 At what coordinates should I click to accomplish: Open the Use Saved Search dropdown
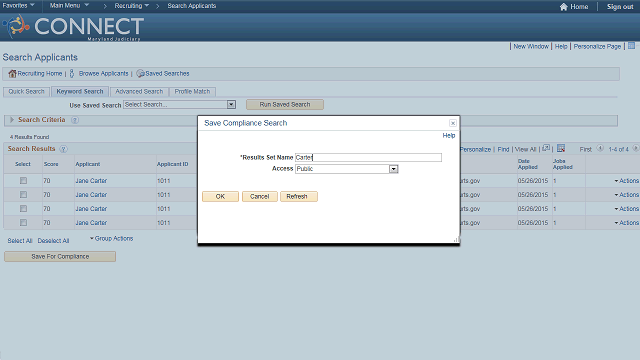point(231,104)
